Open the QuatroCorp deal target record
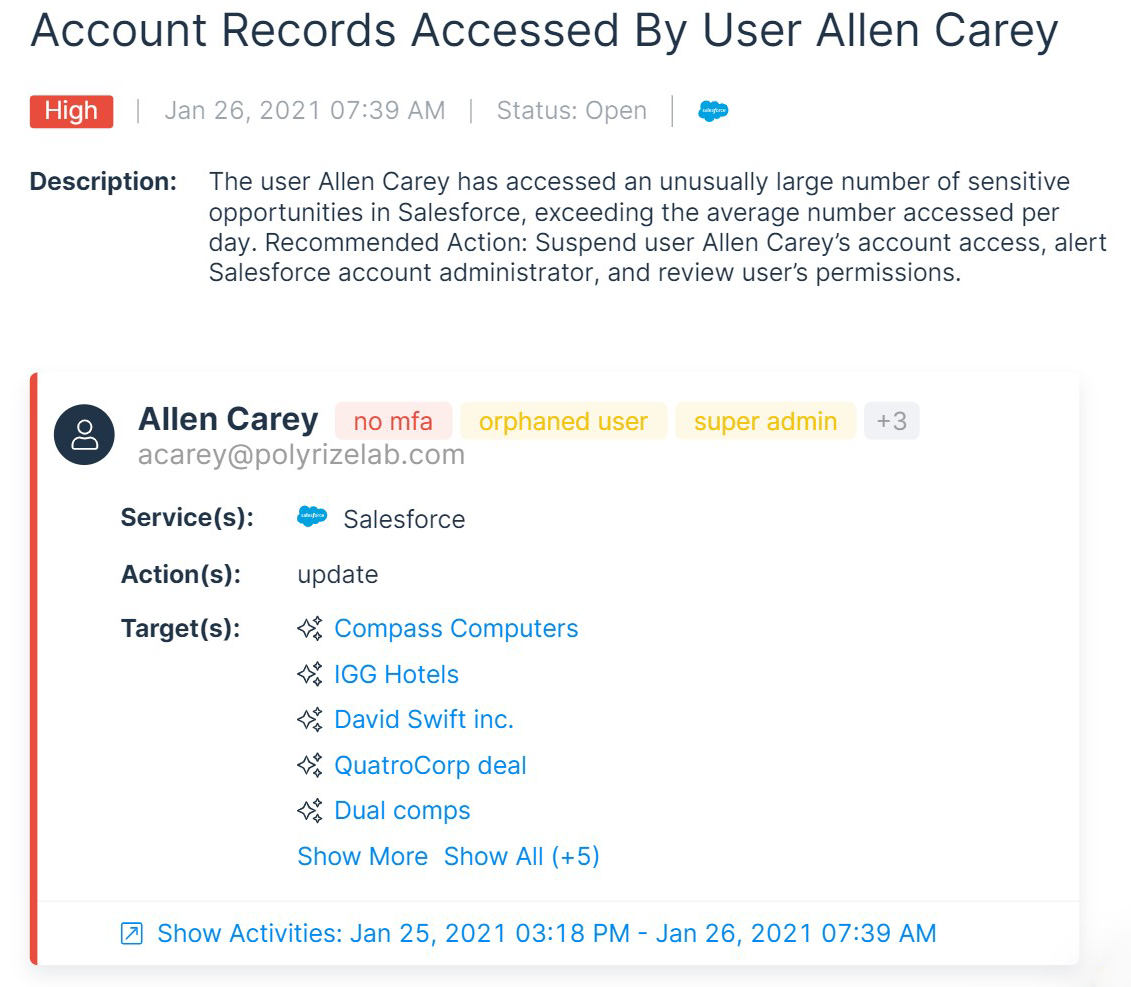 tap(428, 765)
